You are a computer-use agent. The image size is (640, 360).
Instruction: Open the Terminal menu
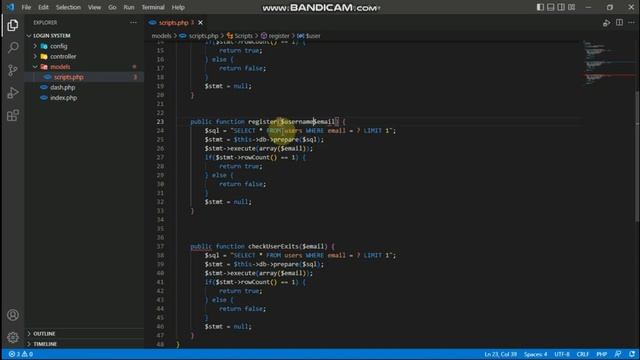pos(153,7)
